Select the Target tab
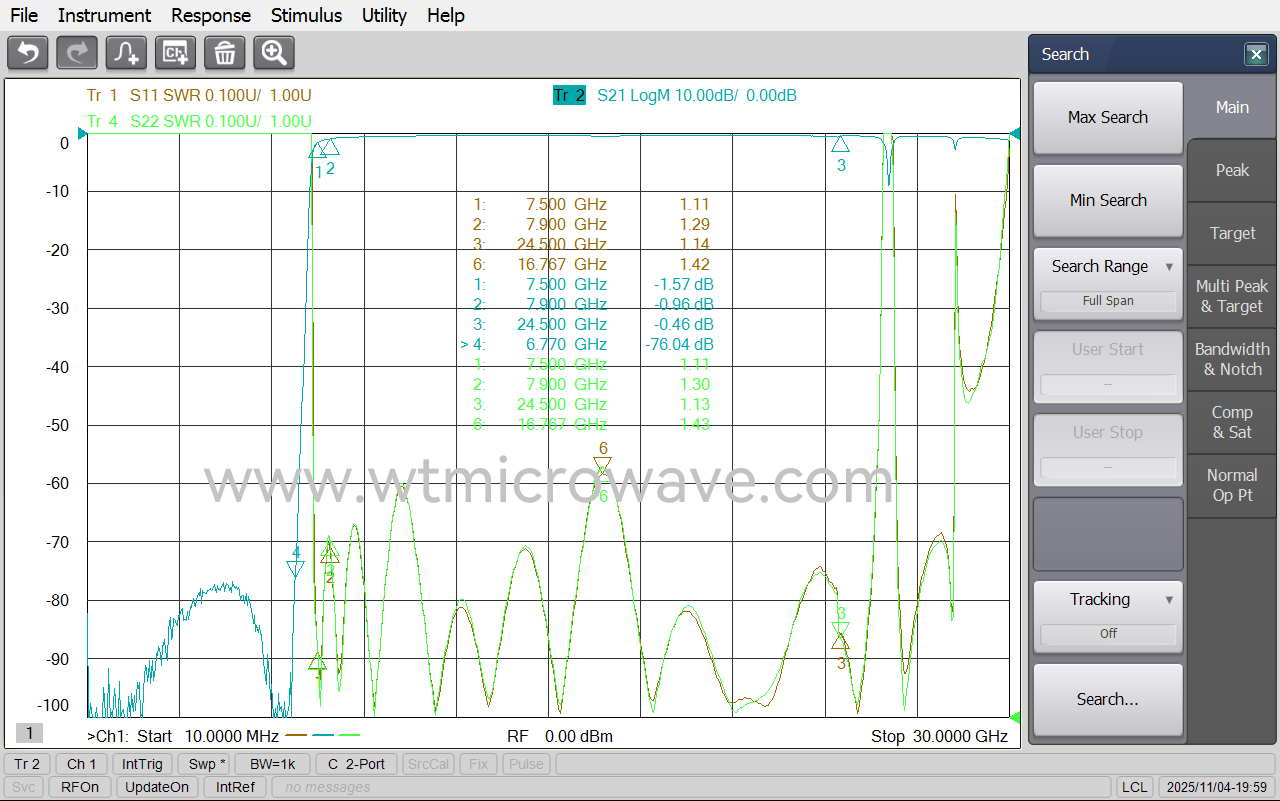This screenshot has height=801, width=1280. [1232, 234]
